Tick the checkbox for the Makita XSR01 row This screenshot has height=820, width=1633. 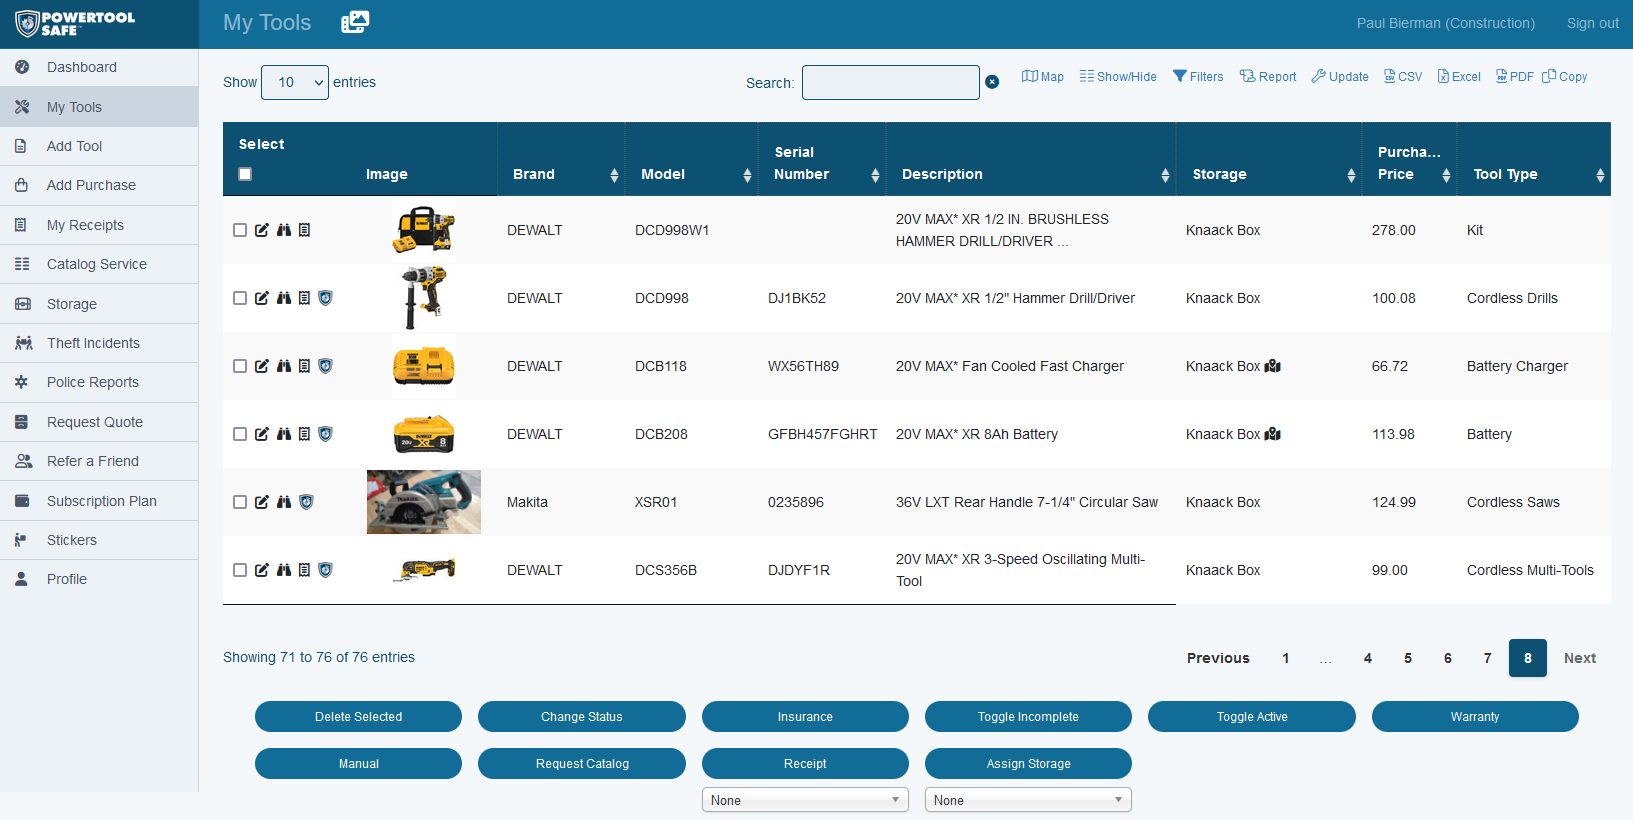(x=240, y=502)
